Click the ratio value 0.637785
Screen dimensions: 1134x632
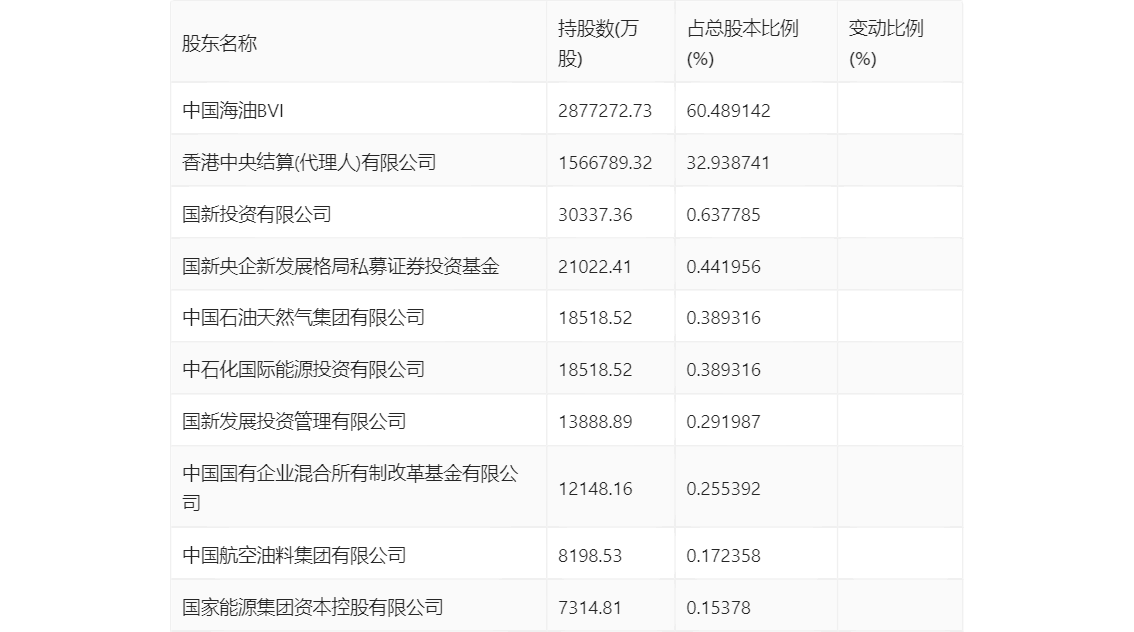(x=723, y=215)
